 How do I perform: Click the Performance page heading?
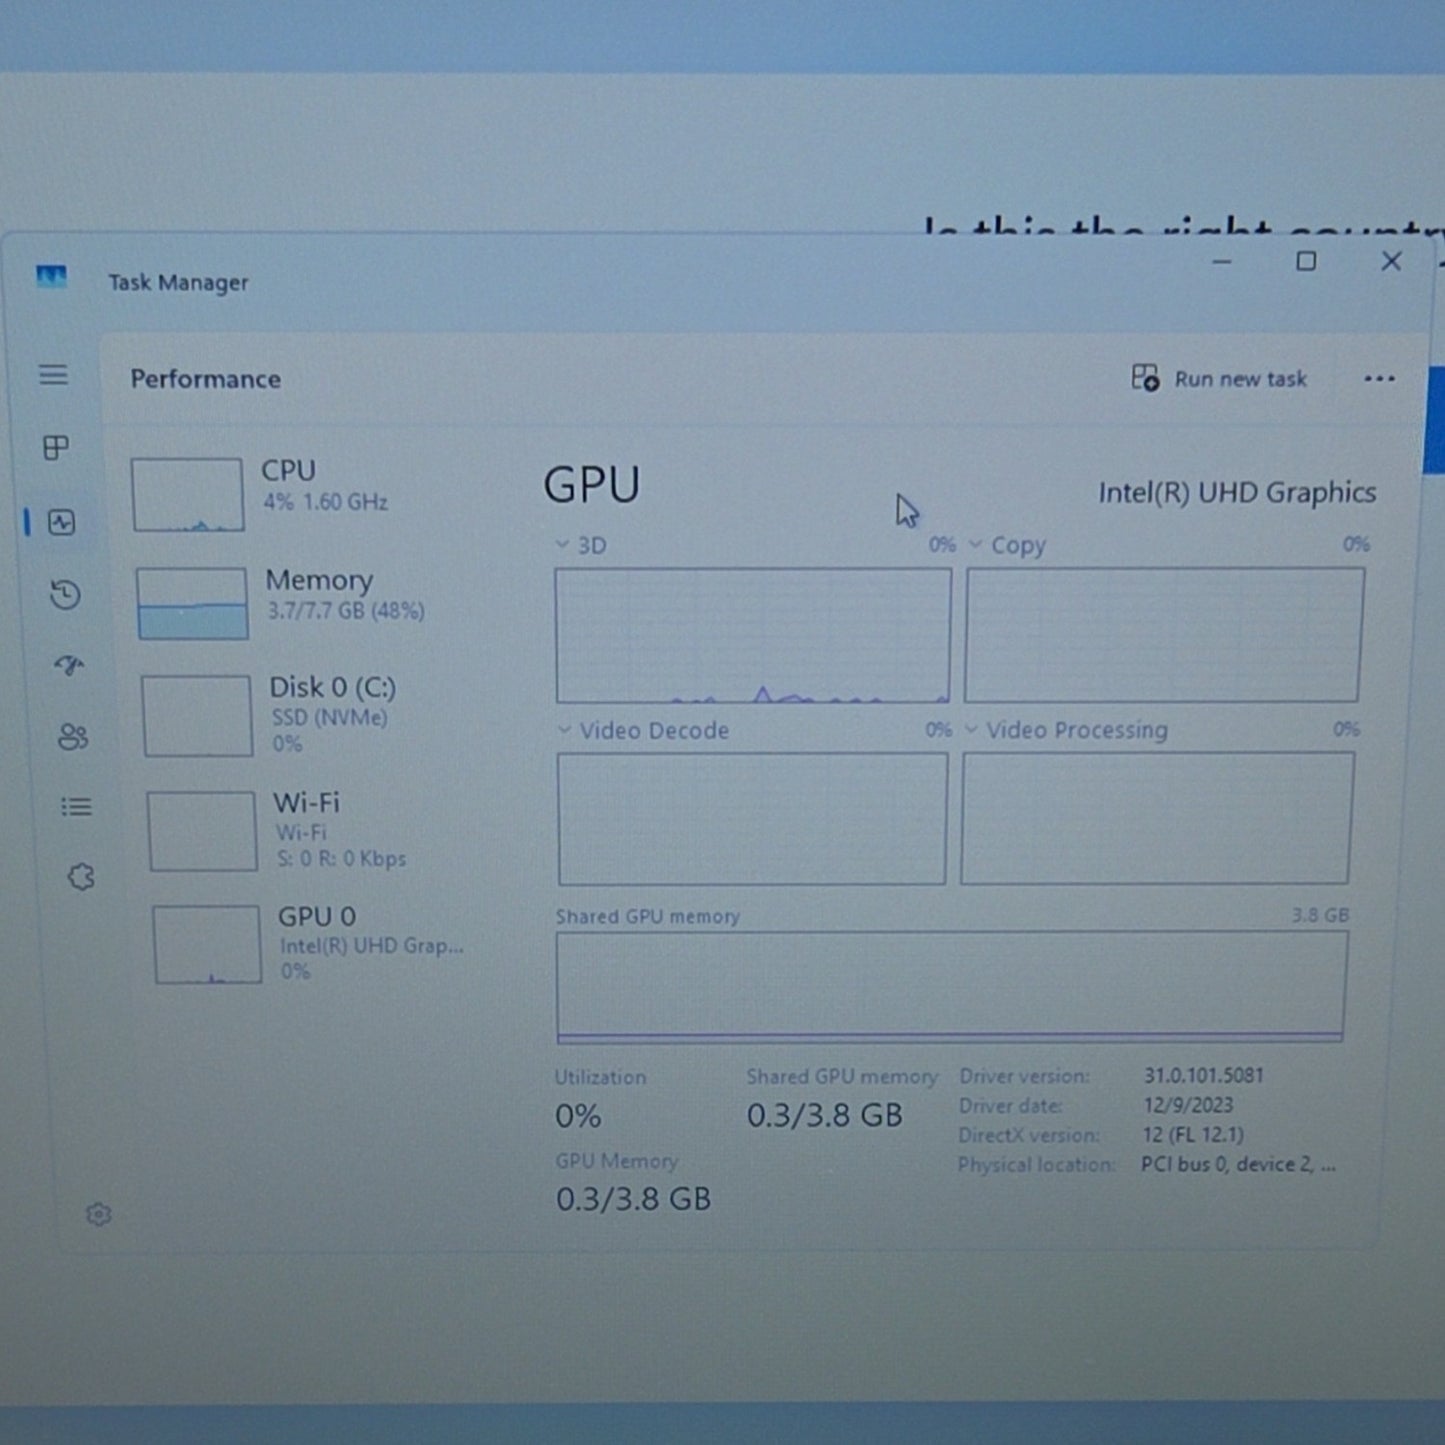[x=206, y=379]
